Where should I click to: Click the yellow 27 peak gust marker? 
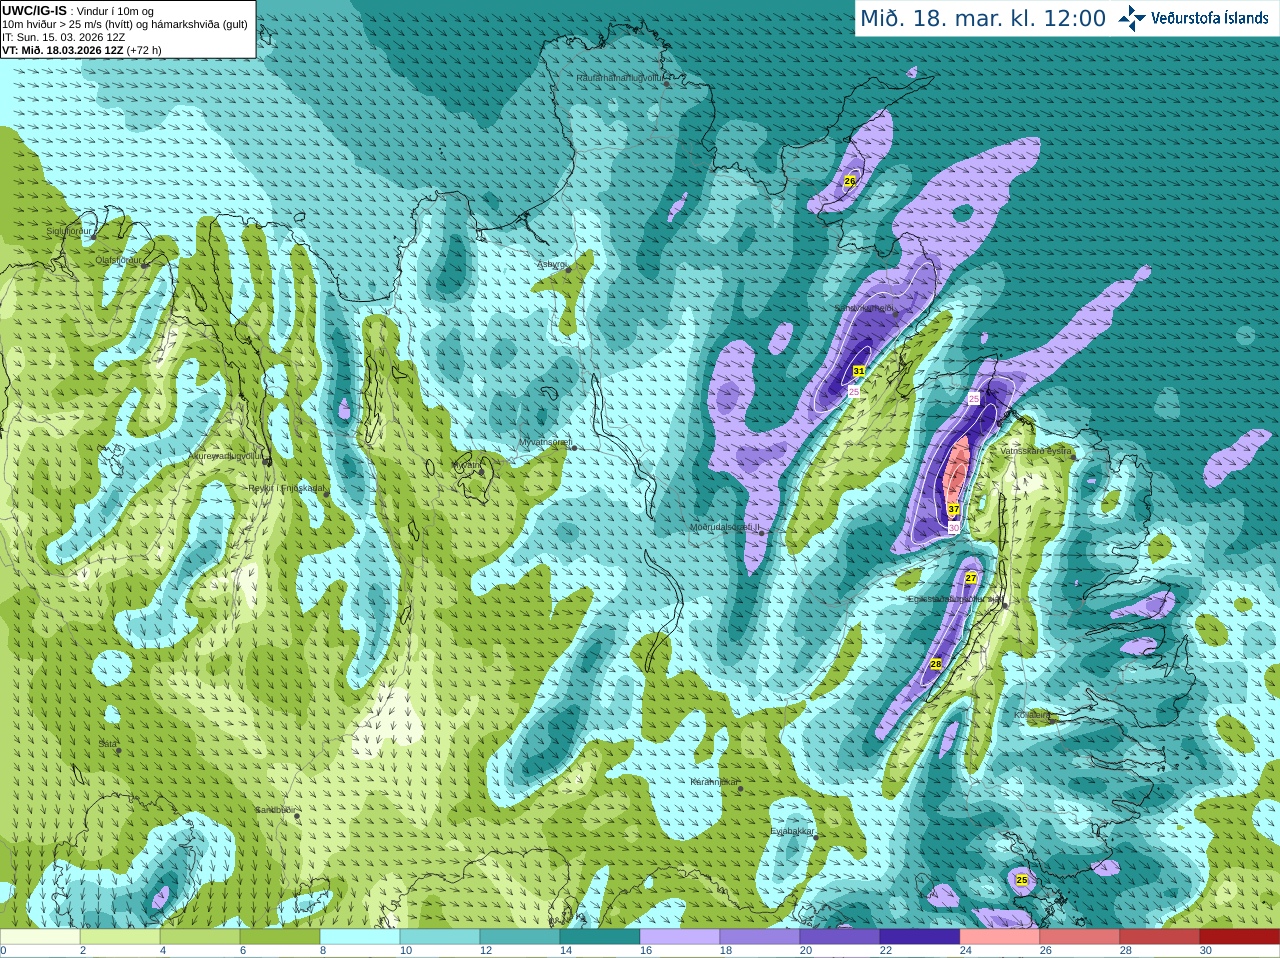970,578
